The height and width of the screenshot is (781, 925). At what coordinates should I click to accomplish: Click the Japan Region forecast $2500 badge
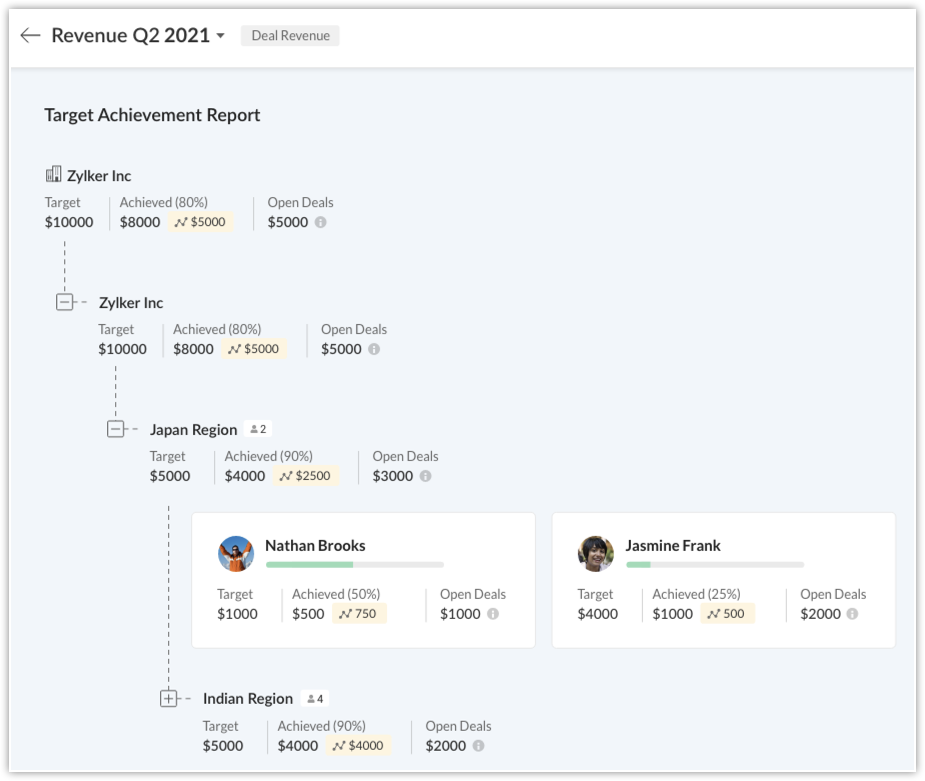[x=305, y=476]
